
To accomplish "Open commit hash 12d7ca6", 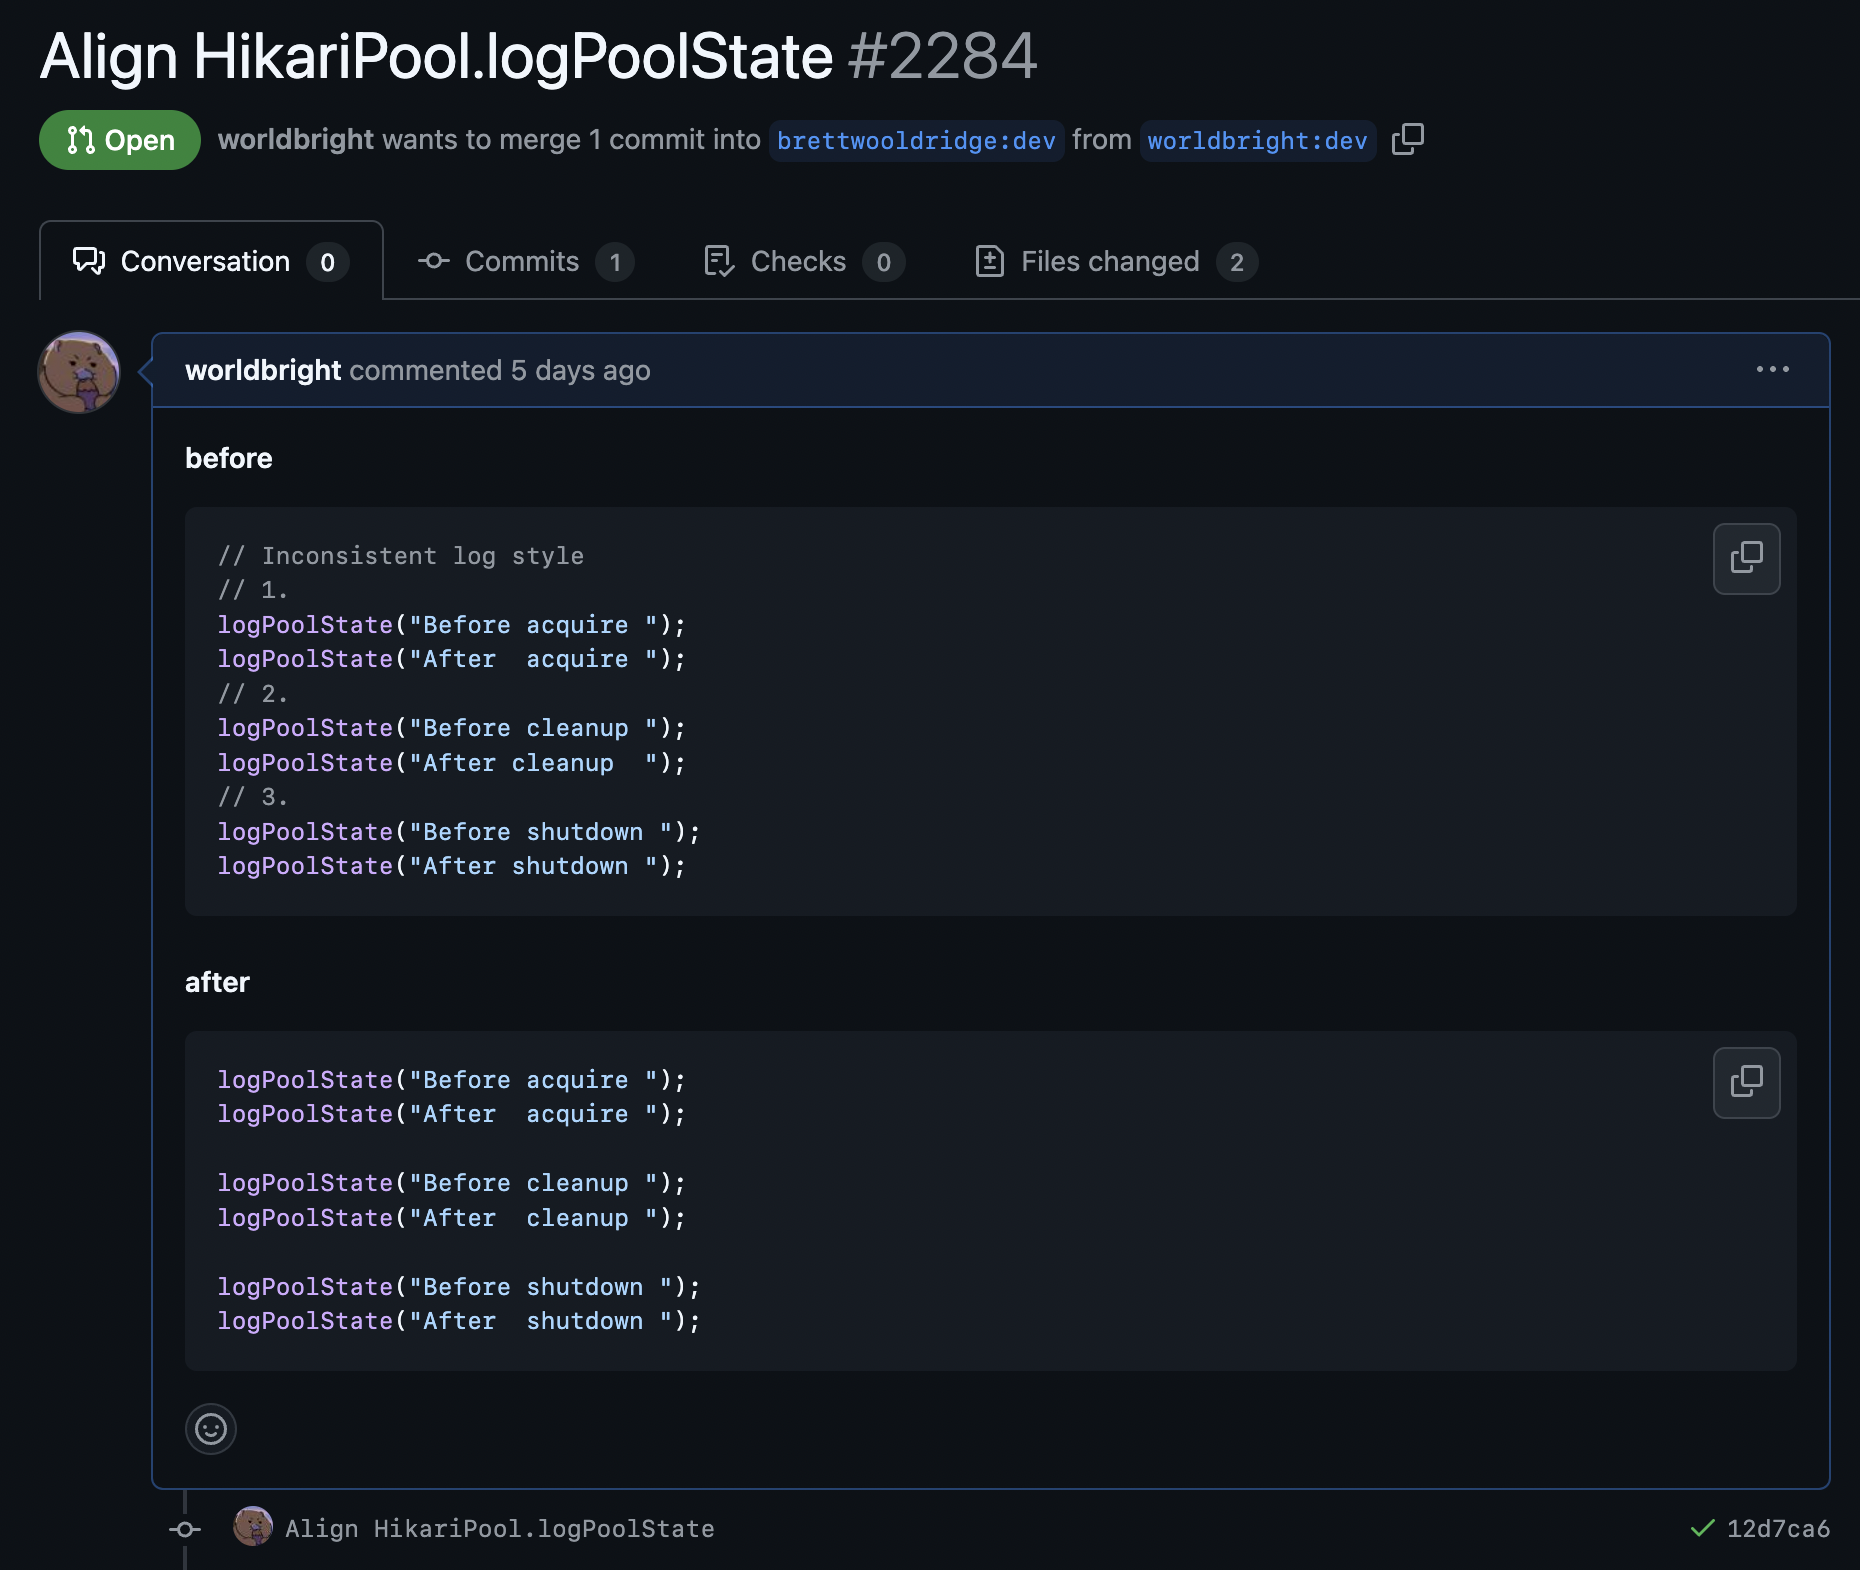I will click(1778, 1528).
